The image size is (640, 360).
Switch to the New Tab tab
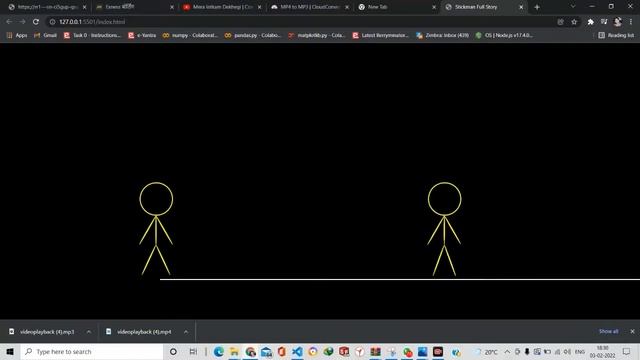coord(397,7)
